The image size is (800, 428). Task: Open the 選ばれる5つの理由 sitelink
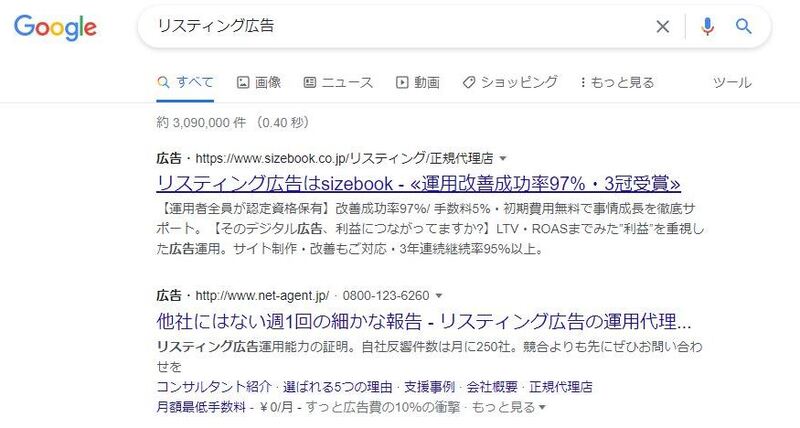[x=338, y=387]
